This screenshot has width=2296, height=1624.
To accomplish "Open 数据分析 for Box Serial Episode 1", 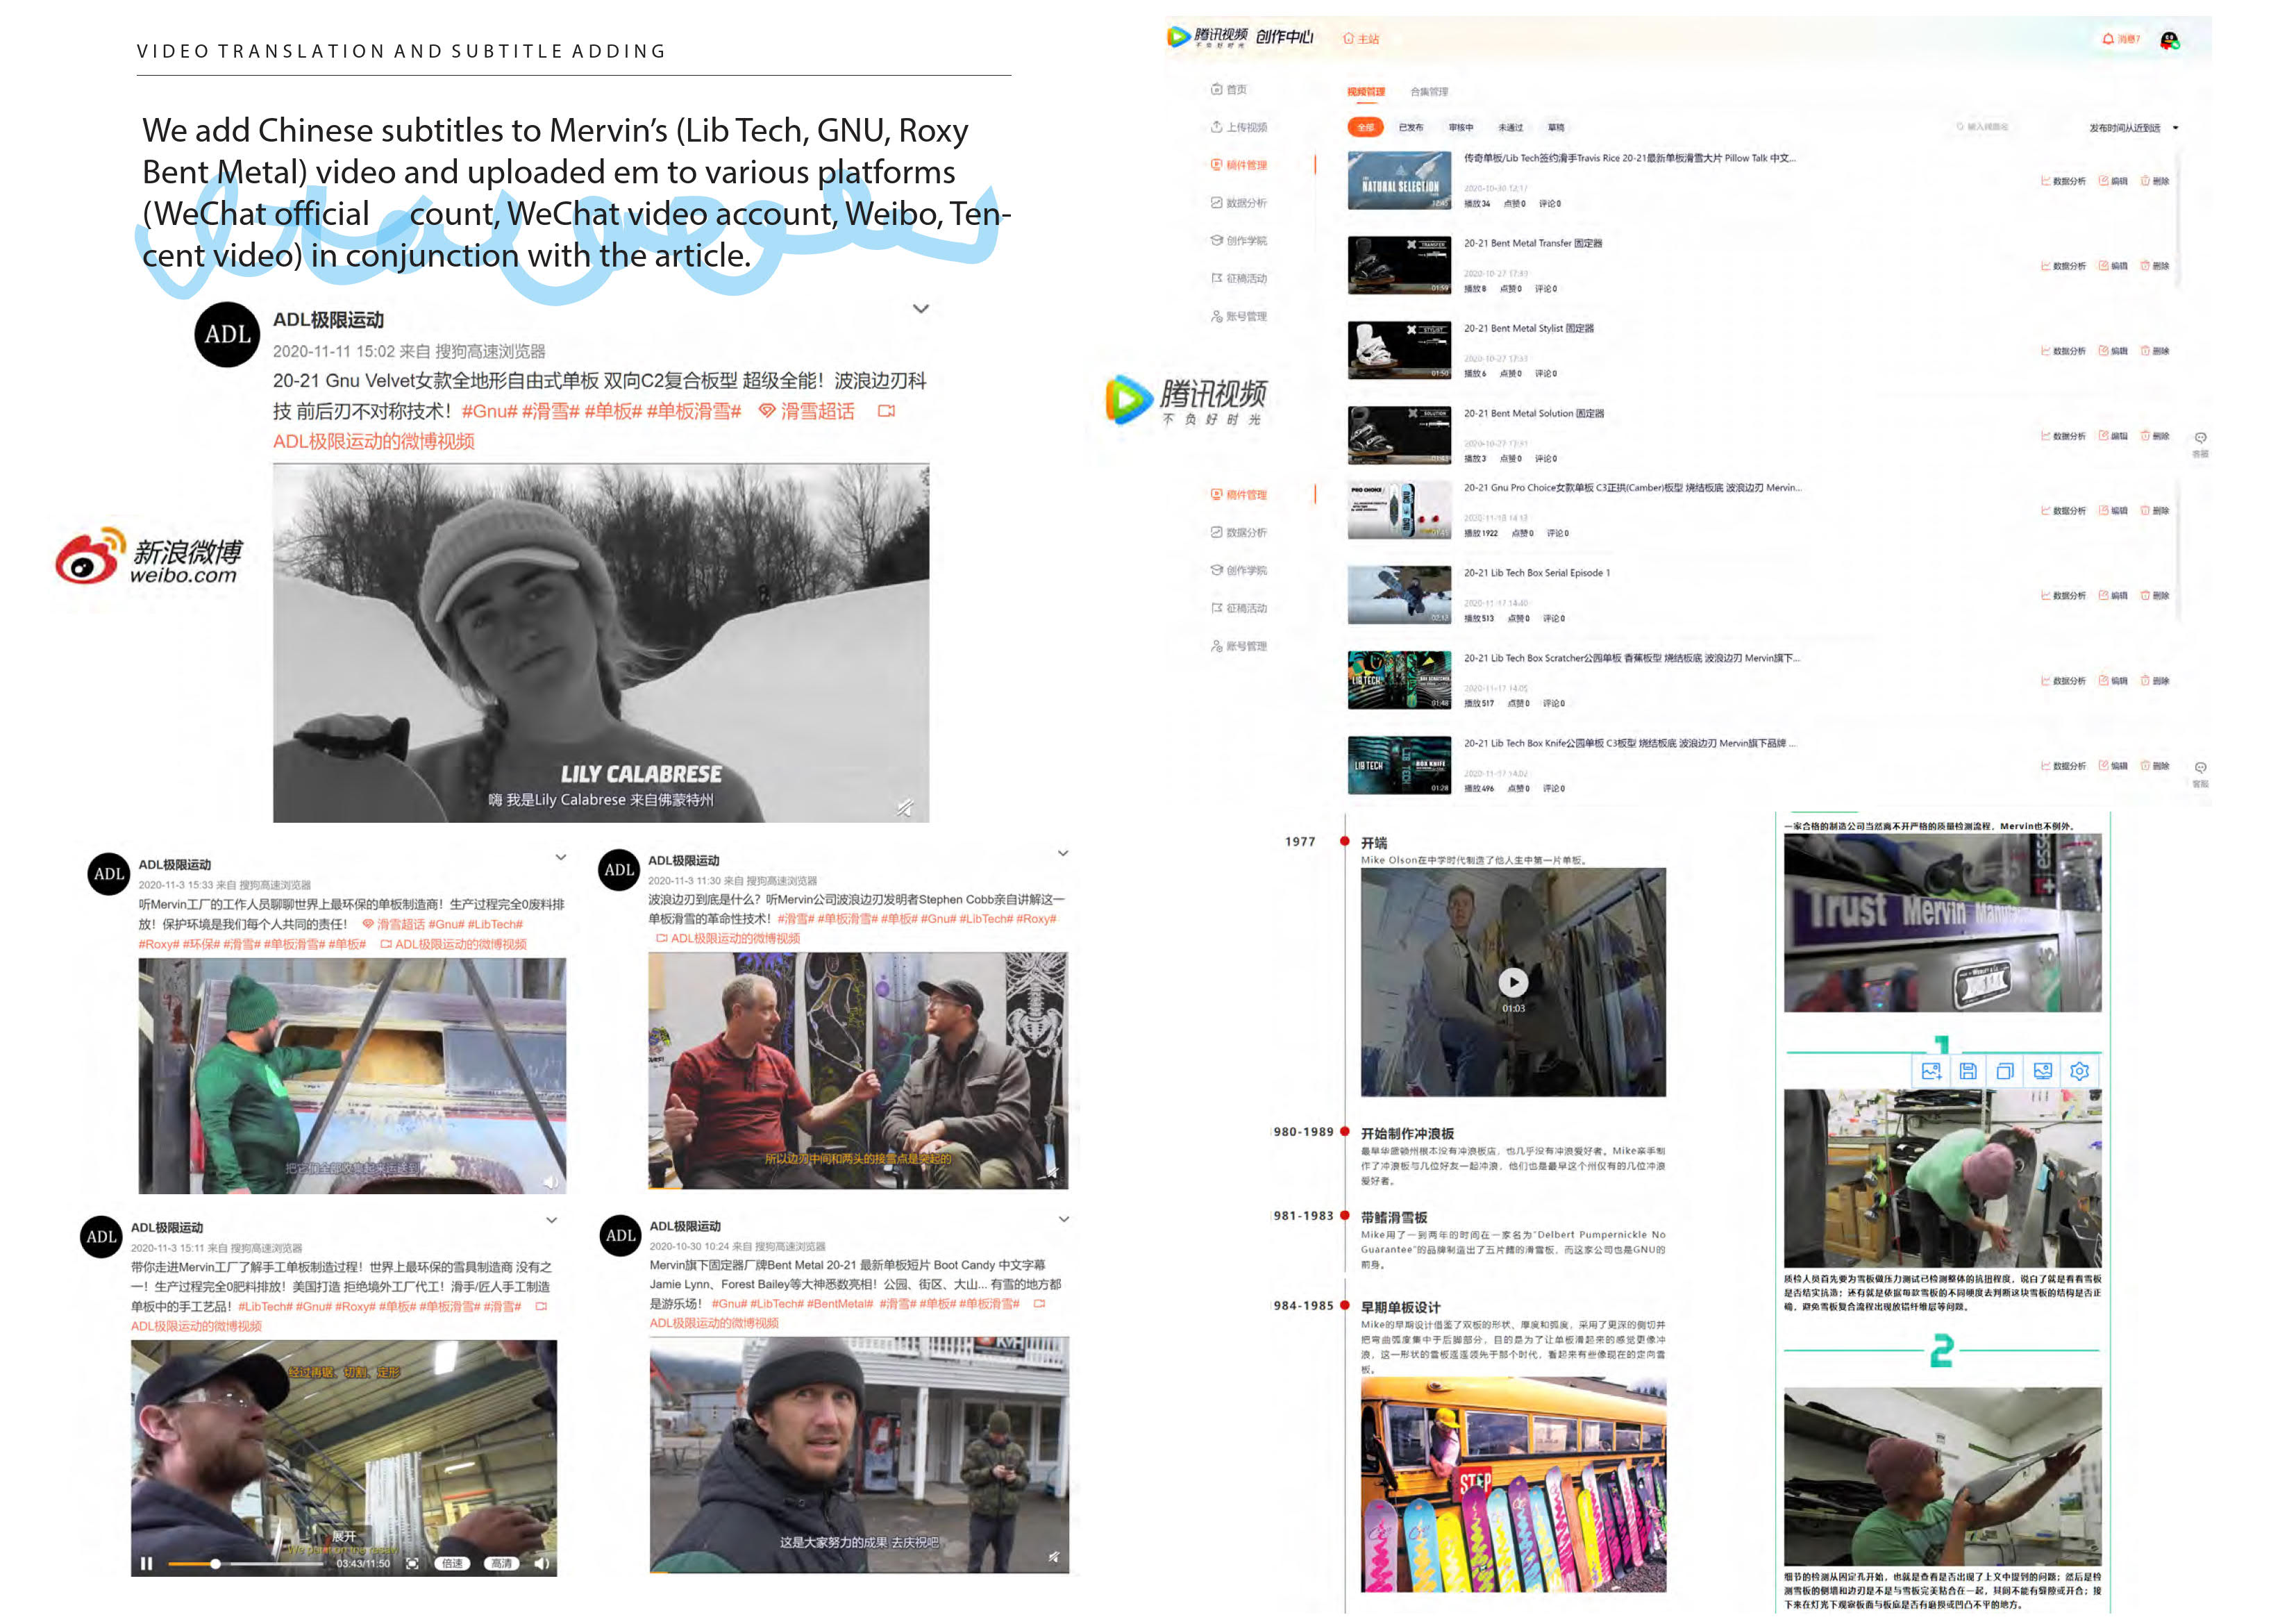I will point(2063,596).
